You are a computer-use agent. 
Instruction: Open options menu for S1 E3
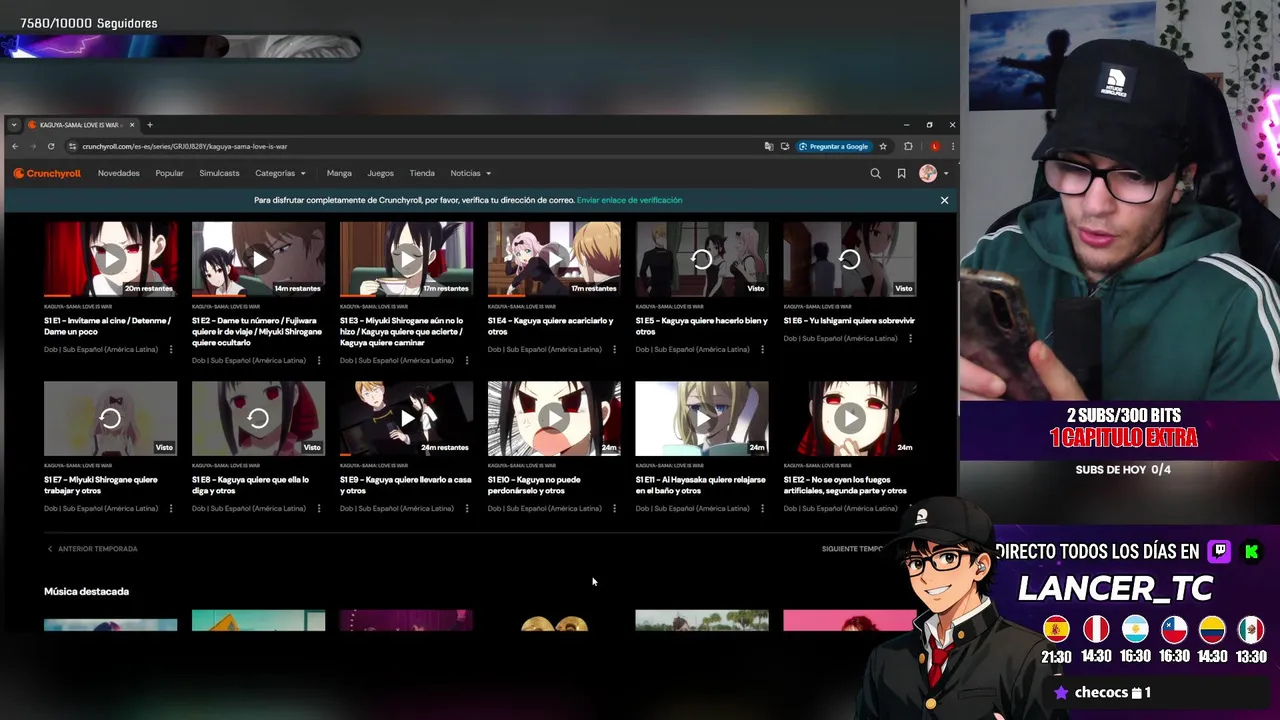pyautogui.click(x=467, y=360)
